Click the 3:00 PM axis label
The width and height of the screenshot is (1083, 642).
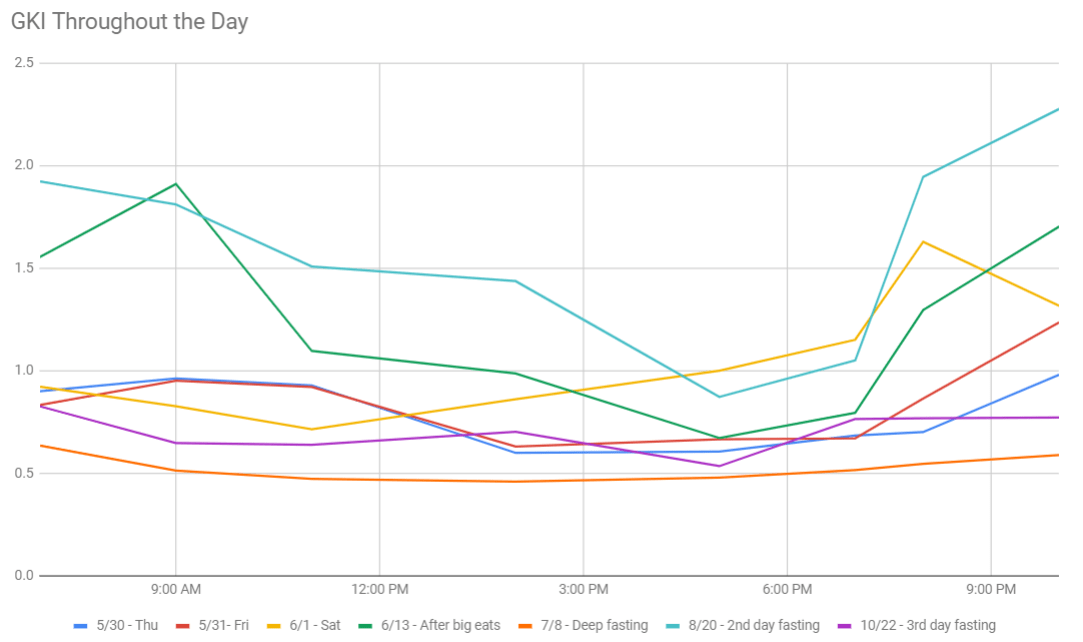584,589
